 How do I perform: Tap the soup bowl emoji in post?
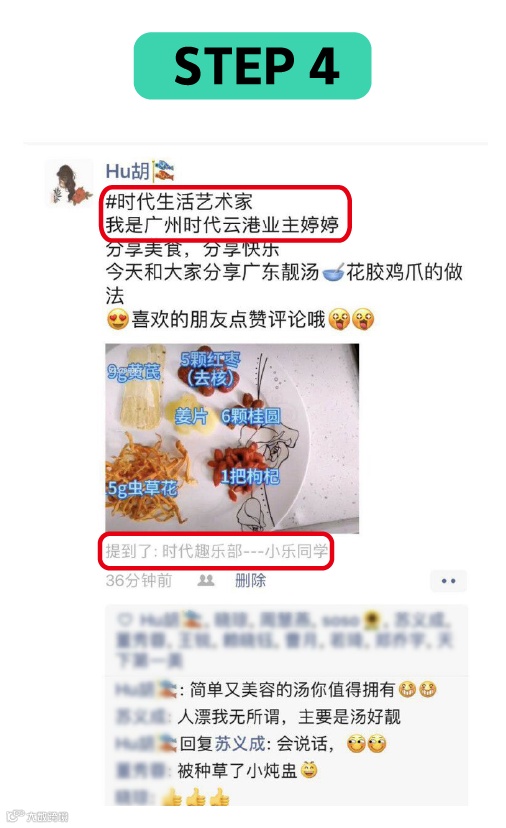coord(333,272)
